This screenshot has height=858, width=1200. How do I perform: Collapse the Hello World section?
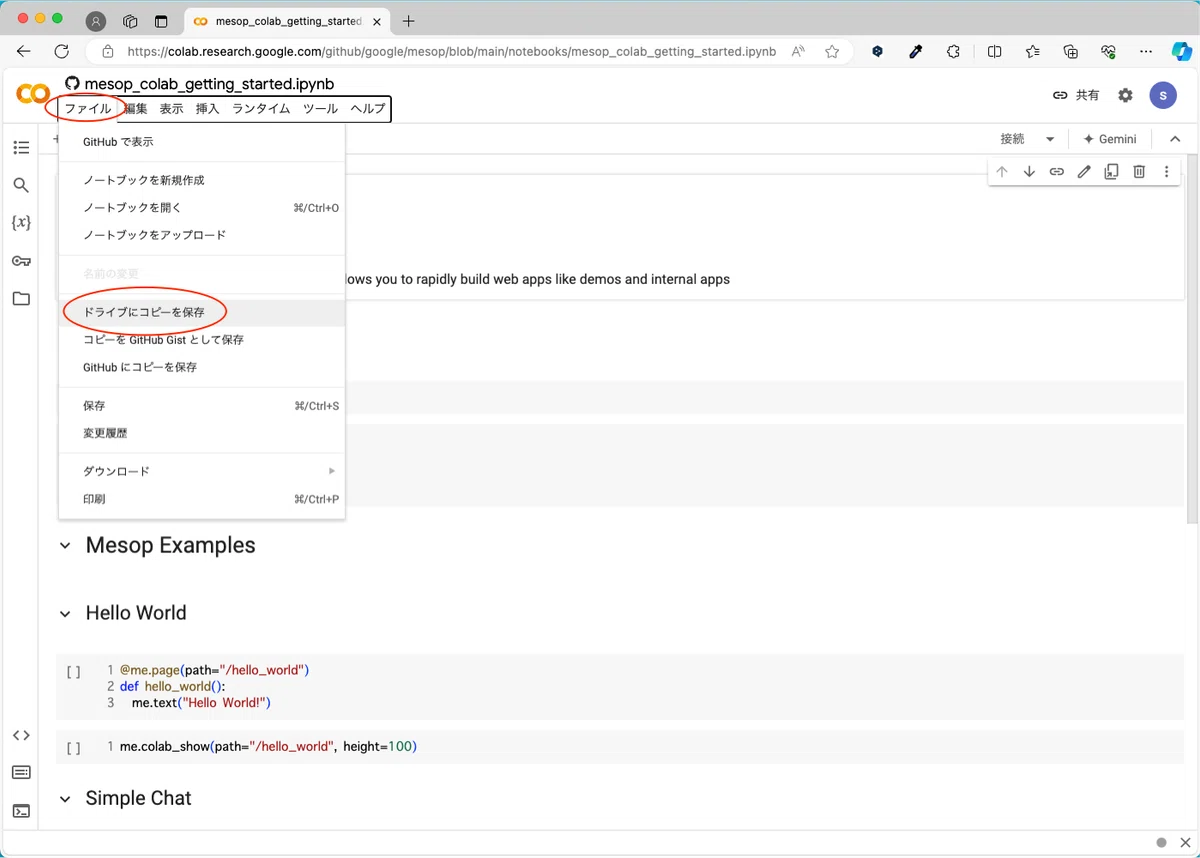(65, 614)
